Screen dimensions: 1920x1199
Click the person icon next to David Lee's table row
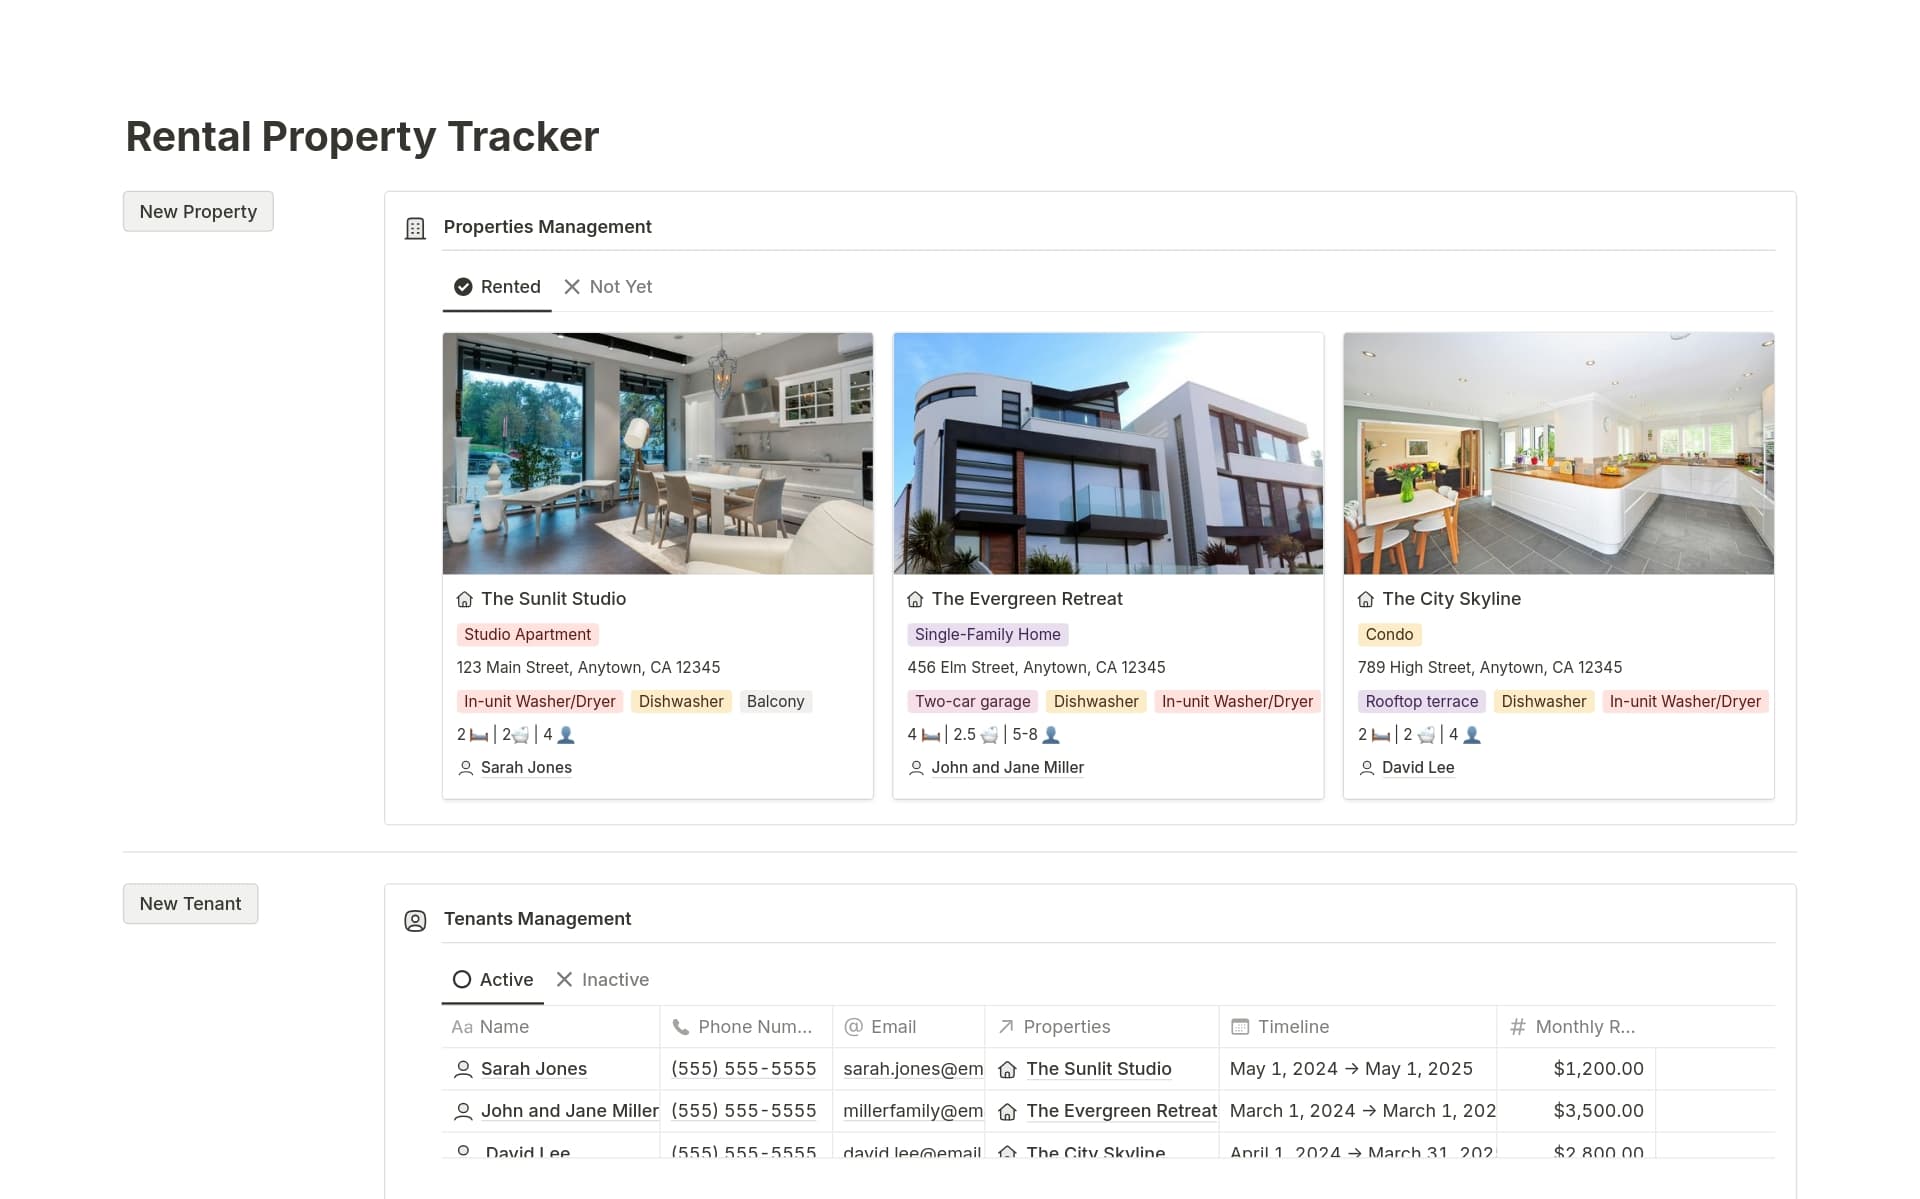(462, 1152)
